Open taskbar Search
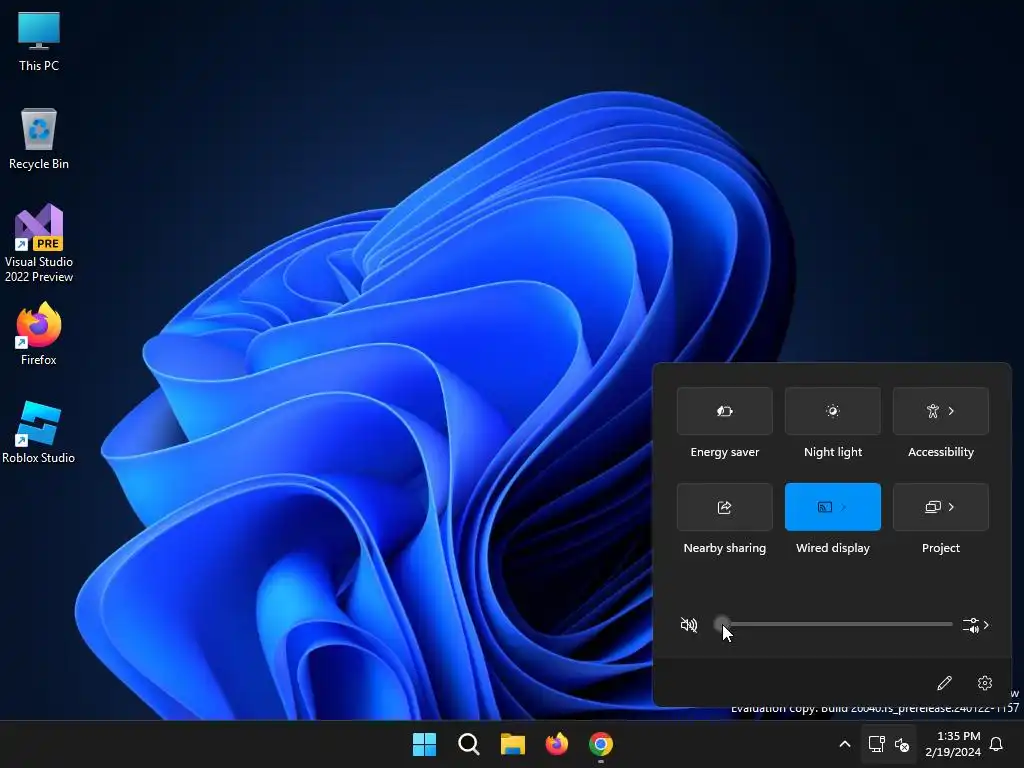The image size is (1024, 768). (x=469, y=744)
